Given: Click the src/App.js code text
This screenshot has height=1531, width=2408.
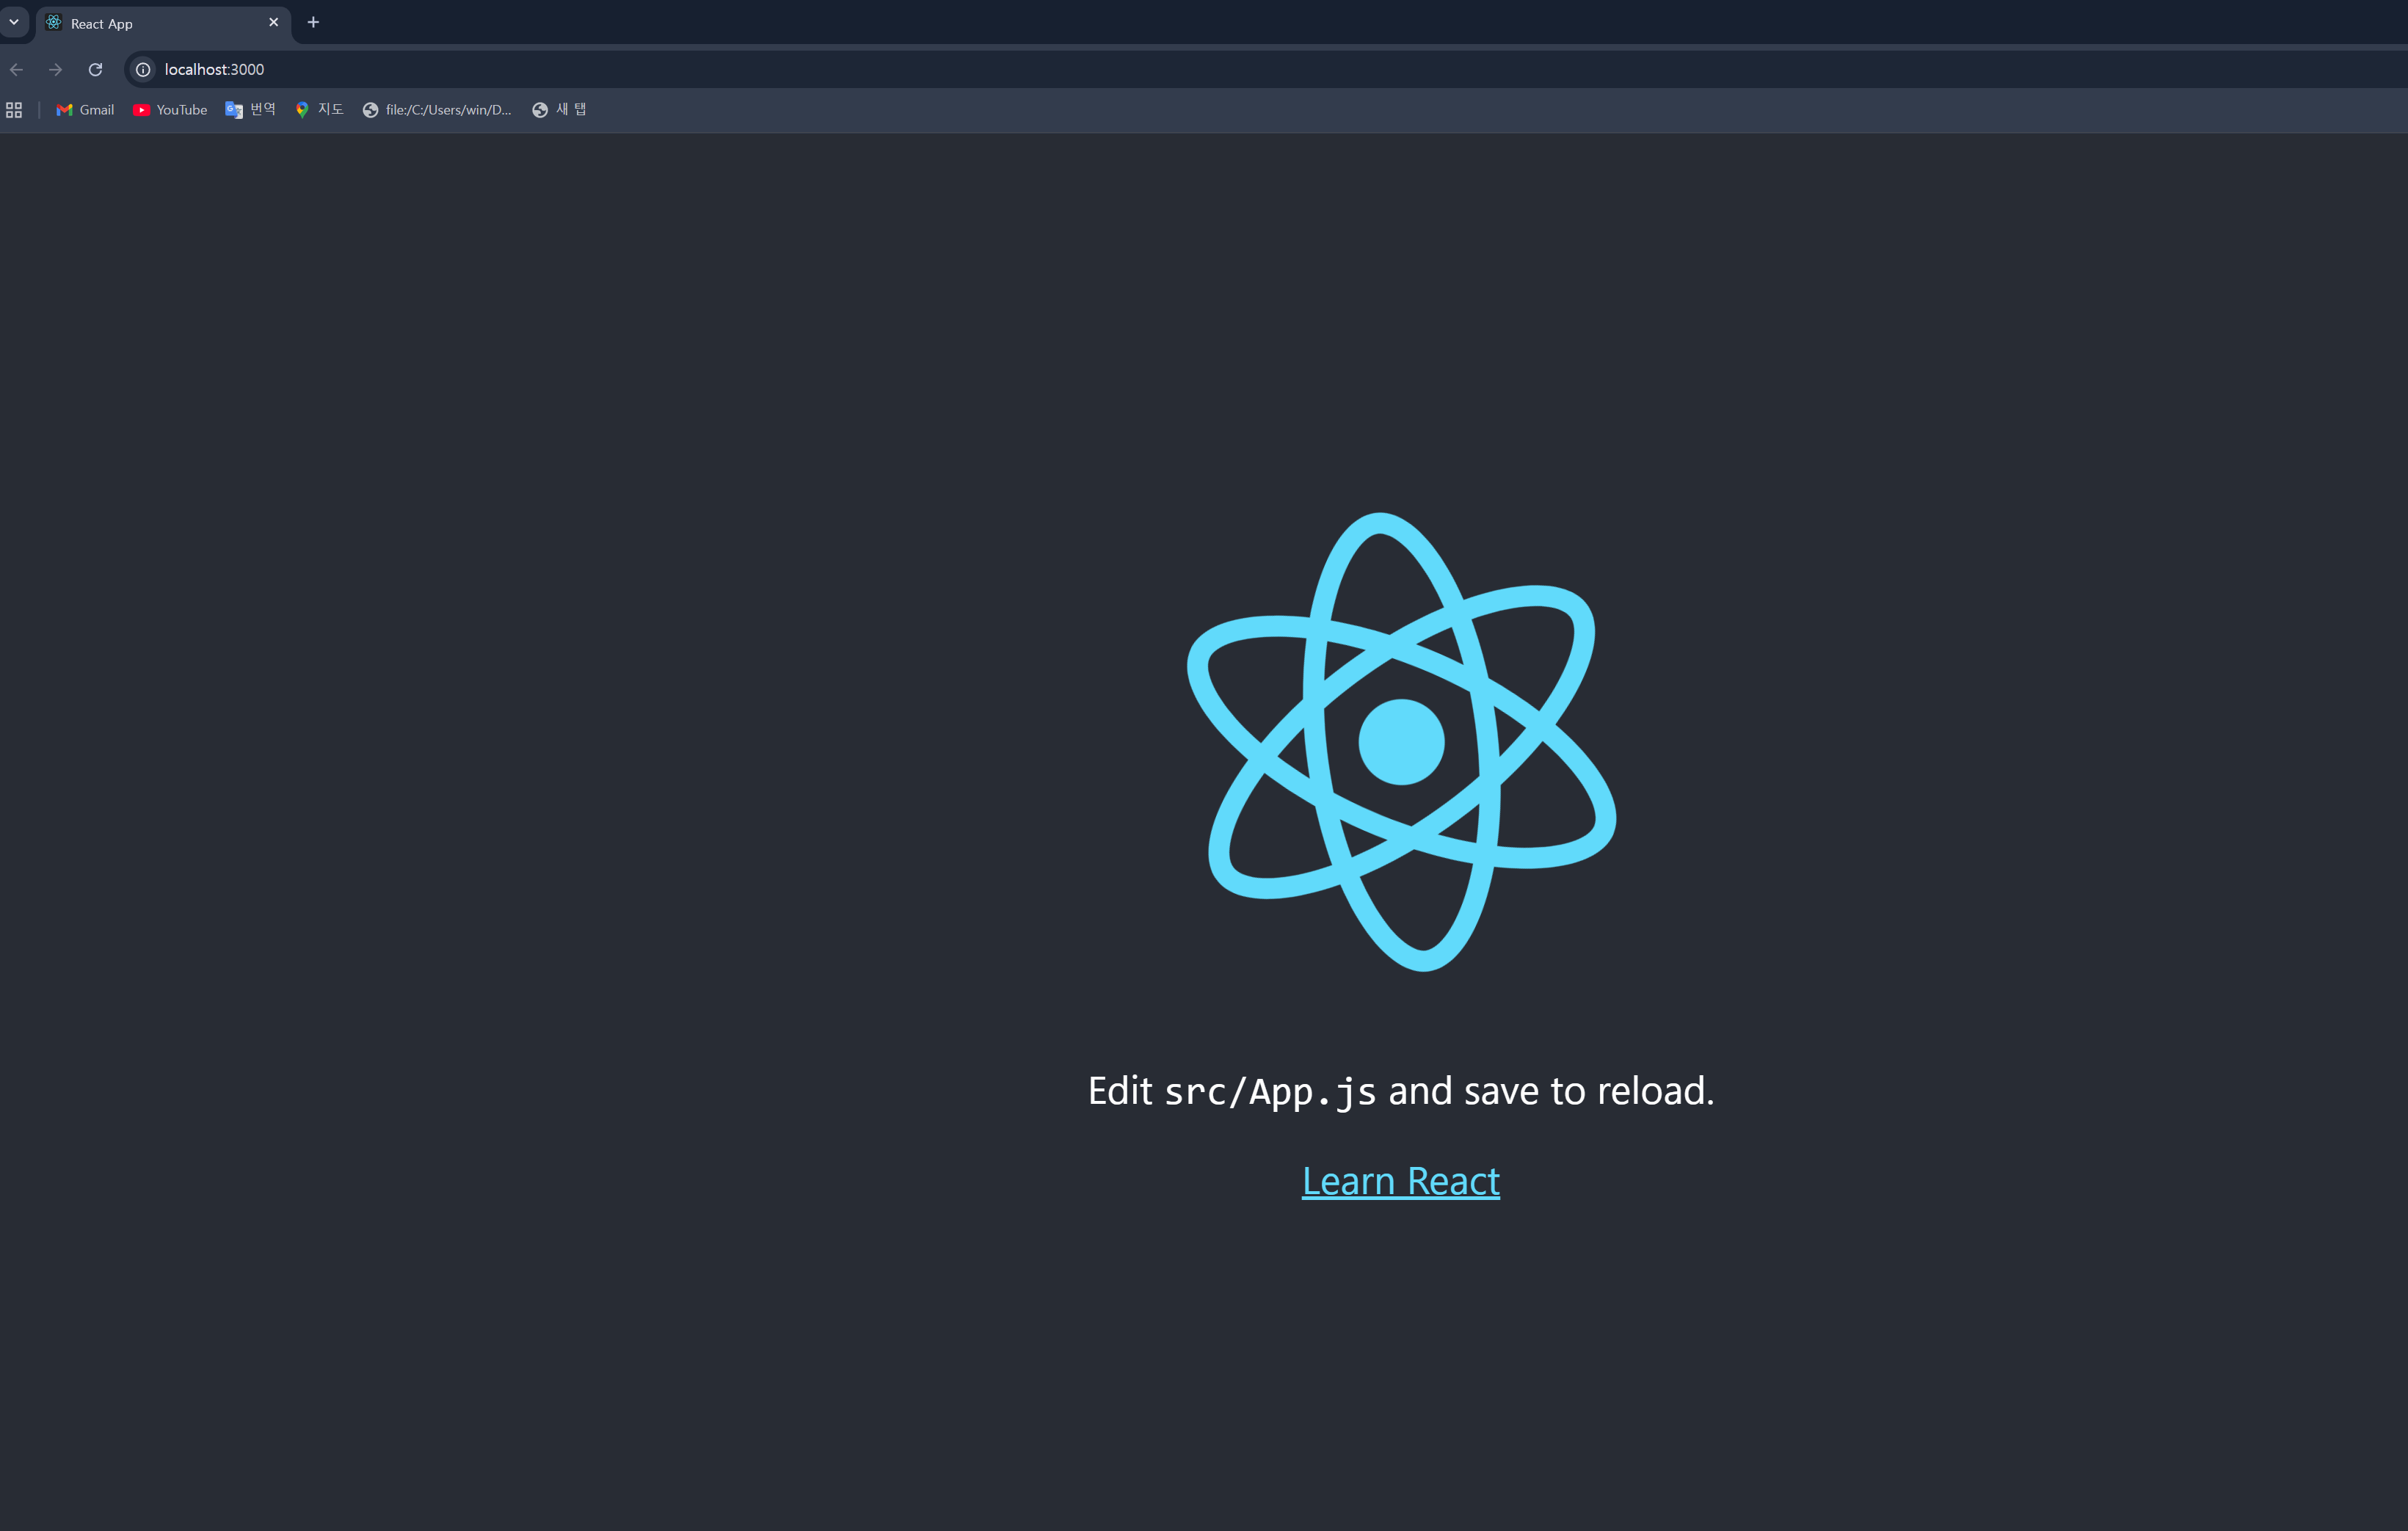Looking at the screenshot, I should point(1270,1091).
